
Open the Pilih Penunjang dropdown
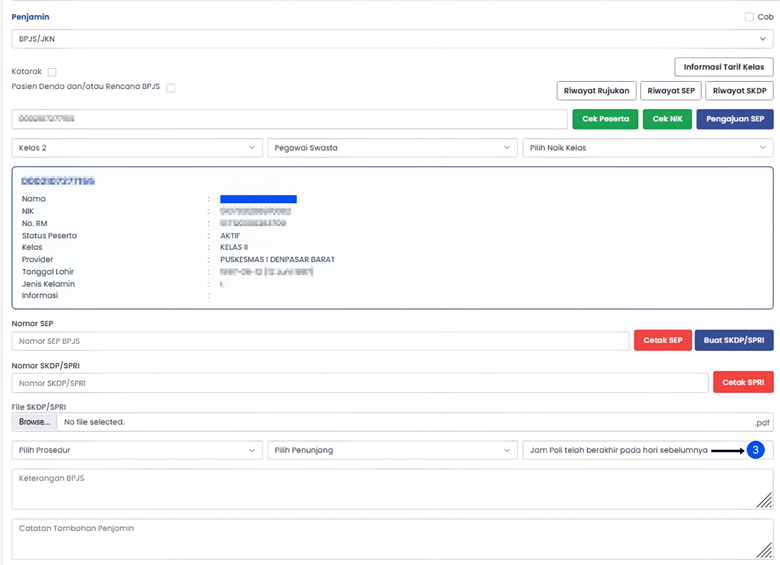392,451
